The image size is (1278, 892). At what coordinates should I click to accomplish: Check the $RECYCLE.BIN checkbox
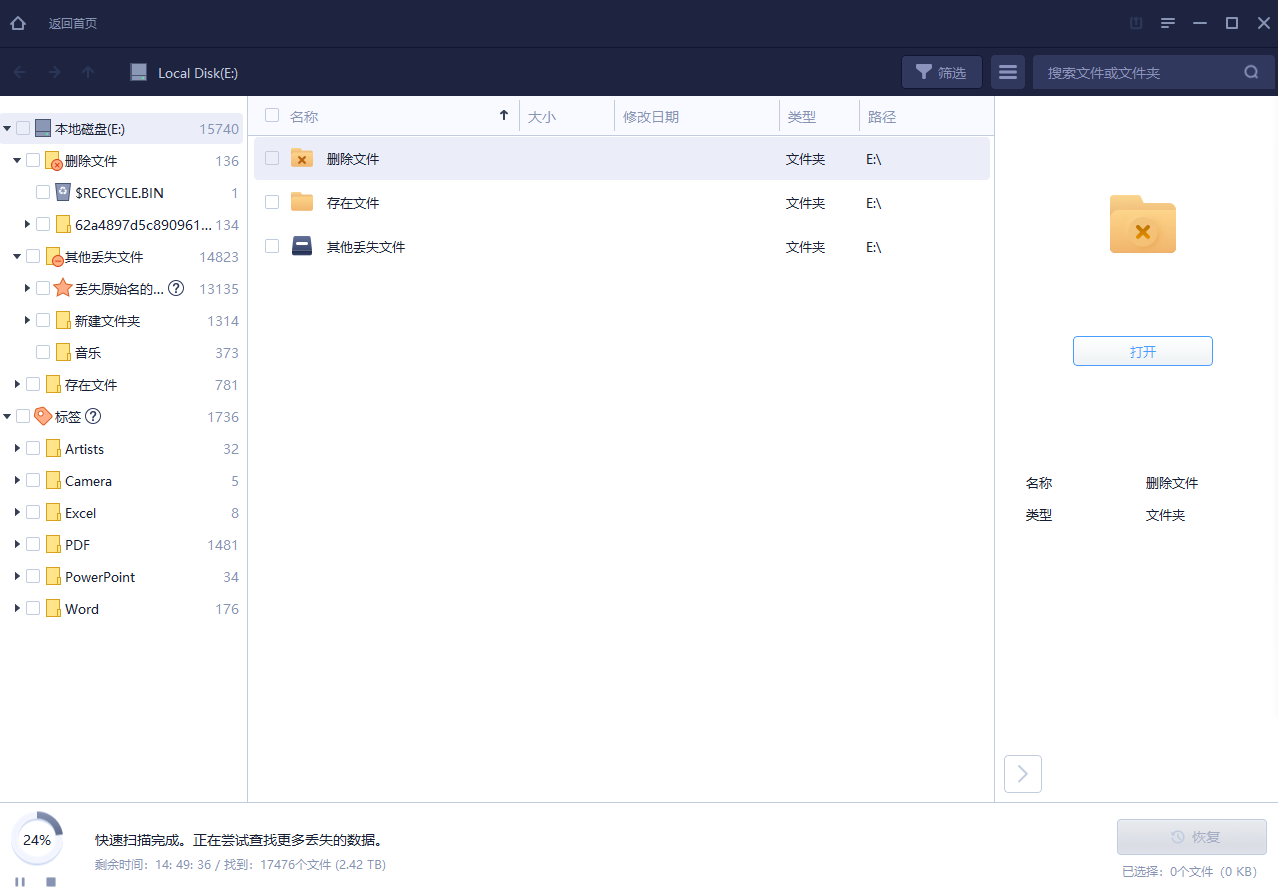point(43,192)
